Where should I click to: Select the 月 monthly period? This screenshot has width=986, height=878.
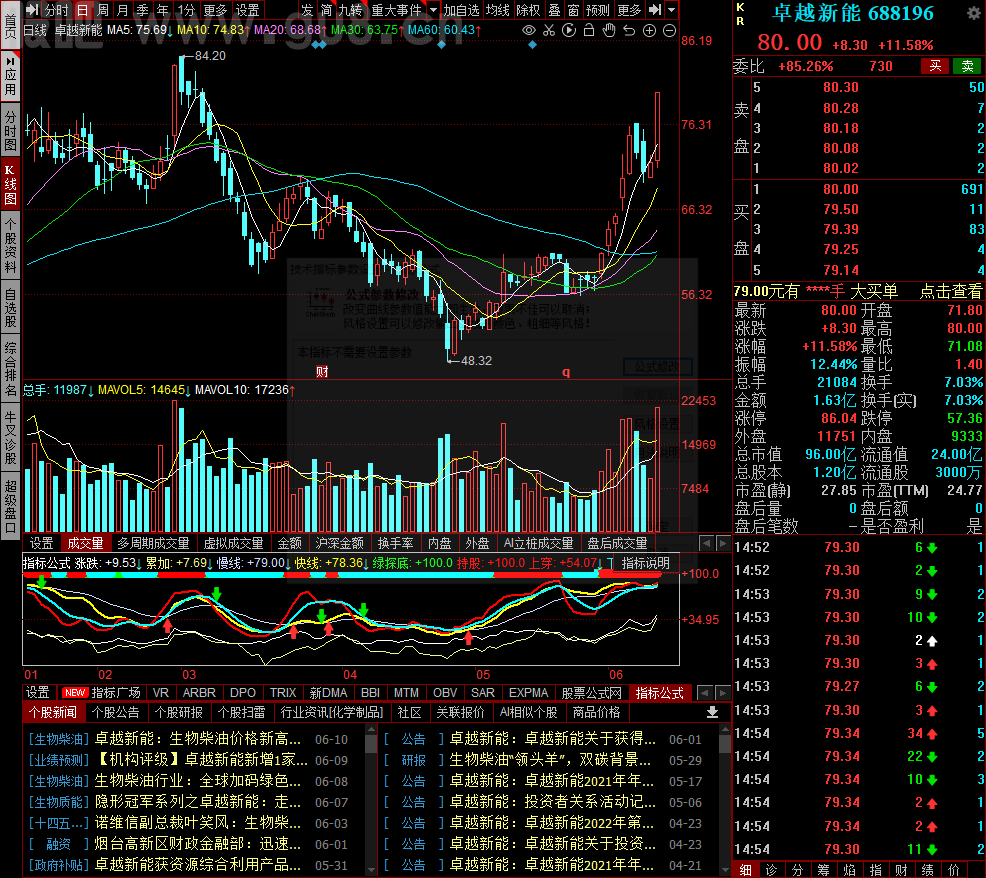tap(123, 10)
